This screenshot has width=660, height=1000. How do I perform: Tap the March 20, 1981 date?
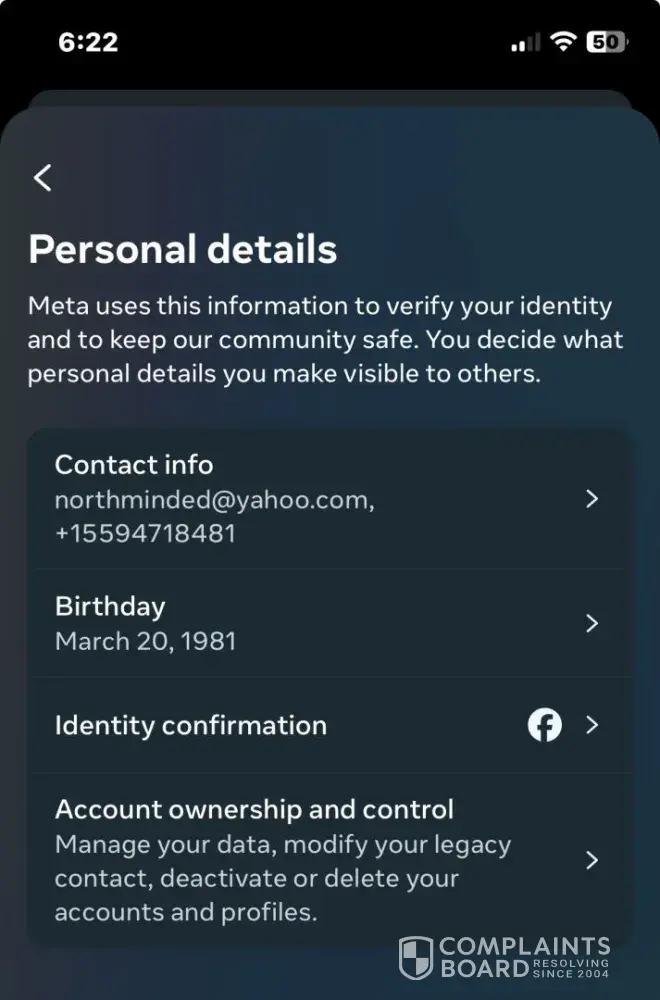click(145, 642)
